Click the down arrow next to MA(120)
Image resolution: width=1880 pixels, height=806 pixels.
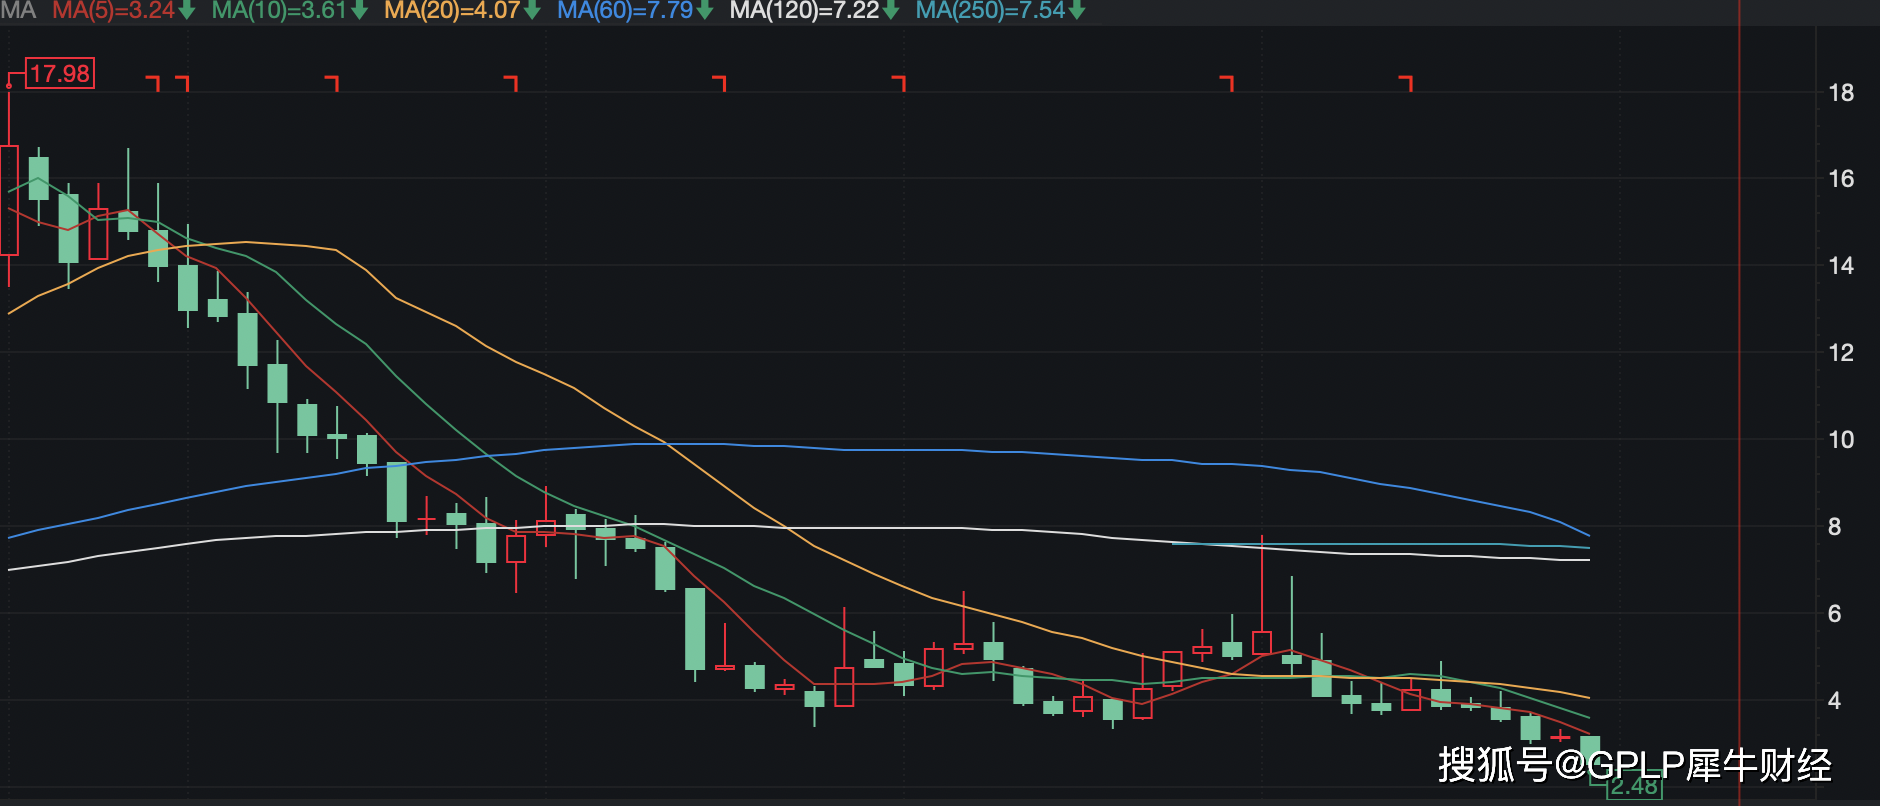point(891,12)
